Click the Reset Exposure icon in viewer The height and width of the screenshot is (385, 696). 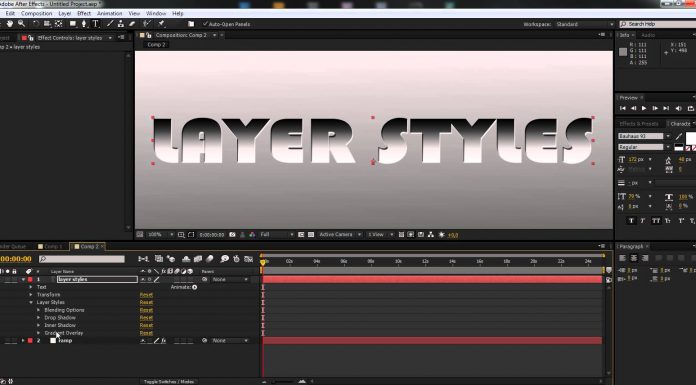point(442,234)
